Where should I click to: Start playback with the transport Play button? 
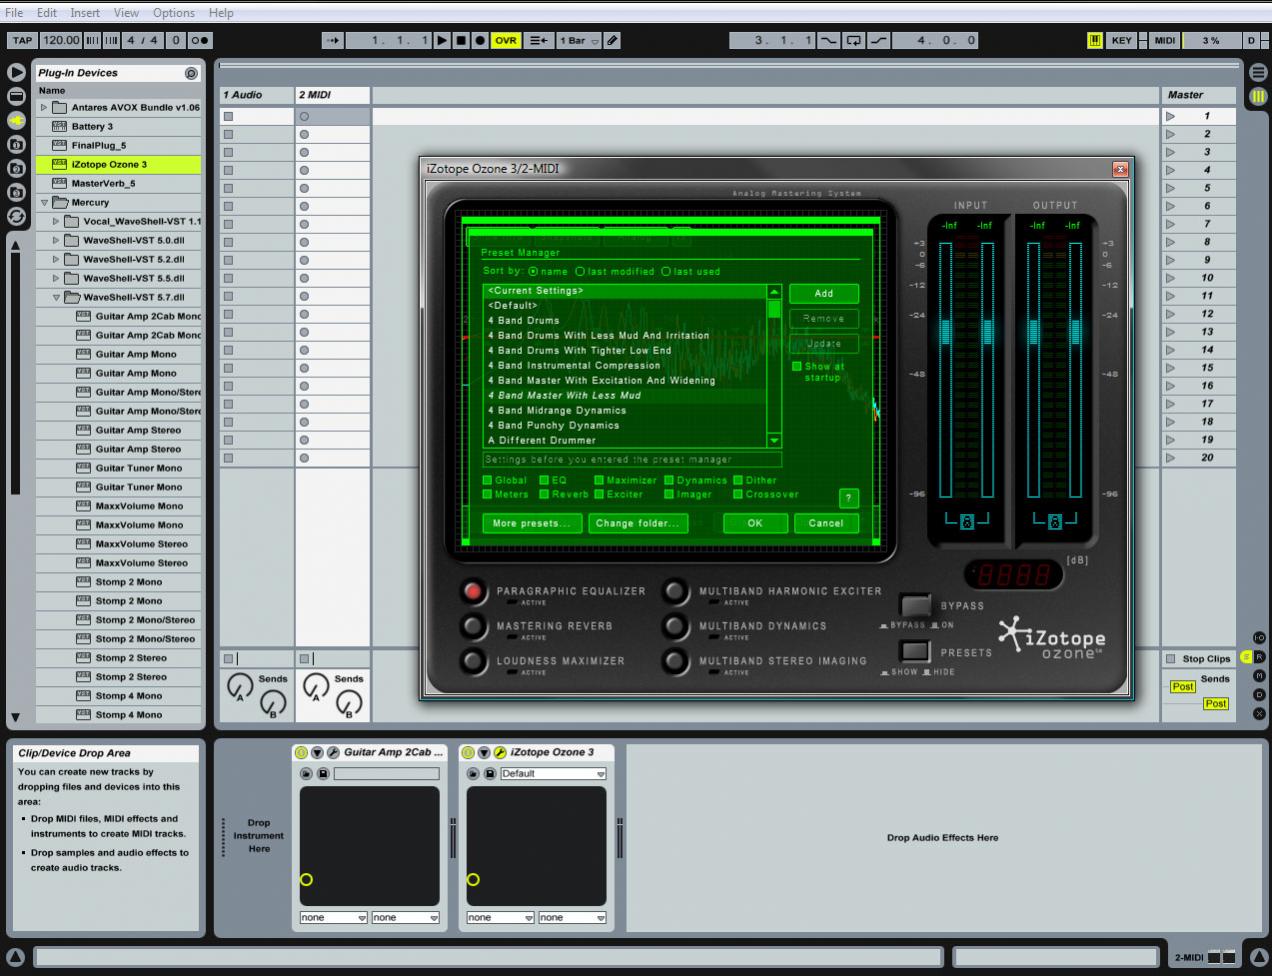point(442,40)
